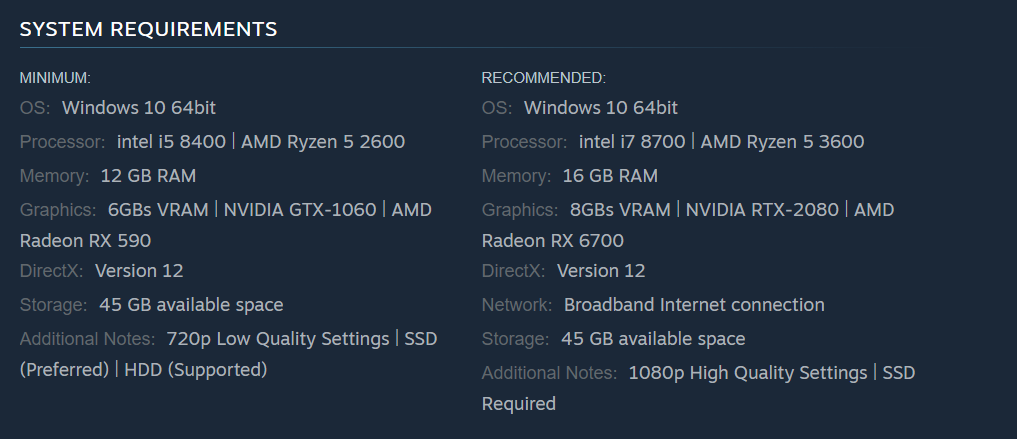The height and width of the screenshot is (439, 1017).
Task: Click recommended processor text intel i7 8700
Action: (x=632, y=141)
